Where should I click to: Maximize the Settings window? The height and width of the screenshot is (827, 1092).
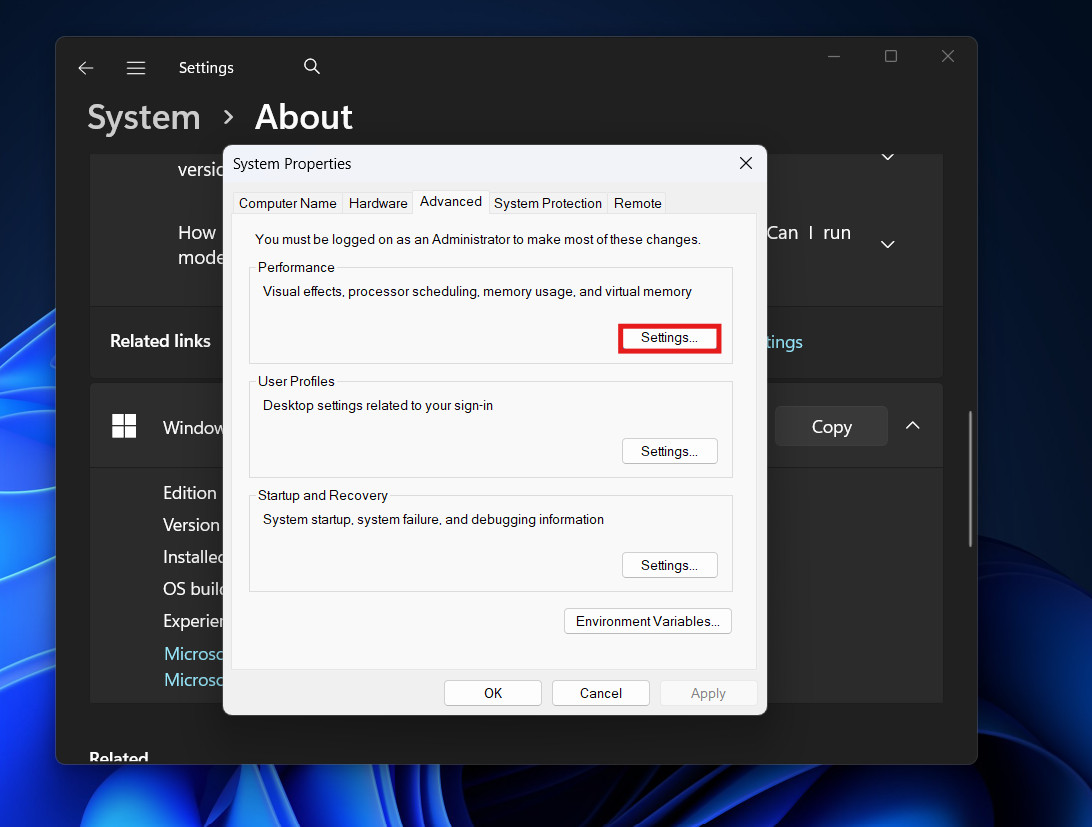coord(890,57)
